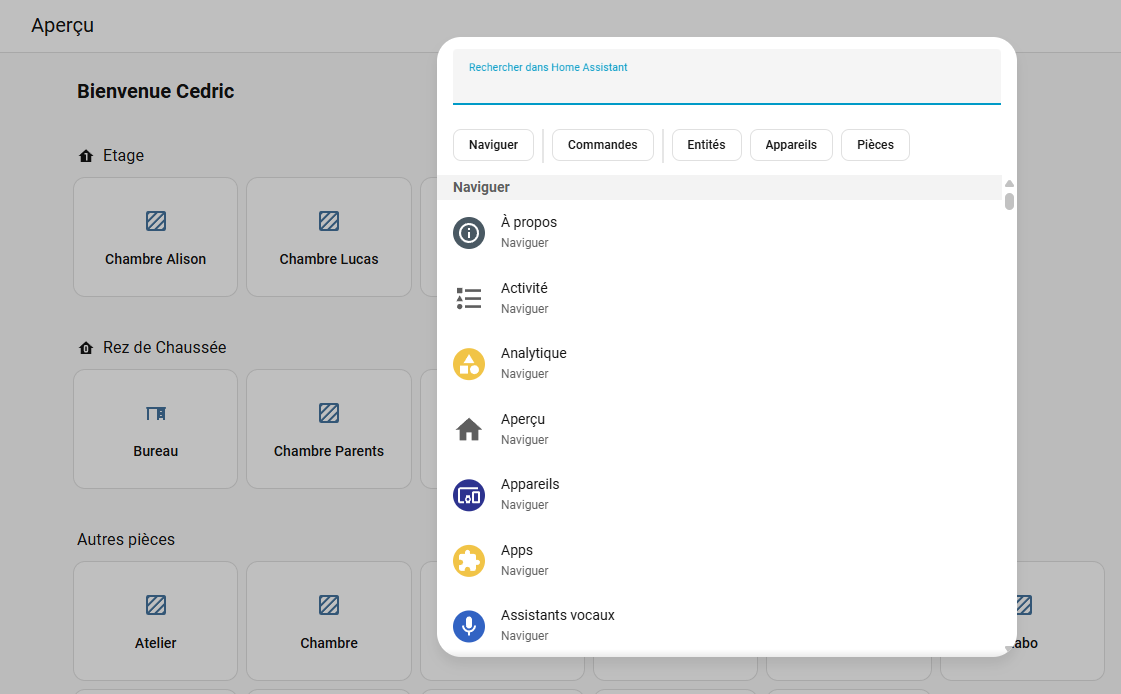Select the Assistants vocaux microphone icon
The image size is (1121, 694).
pos(468,626)
